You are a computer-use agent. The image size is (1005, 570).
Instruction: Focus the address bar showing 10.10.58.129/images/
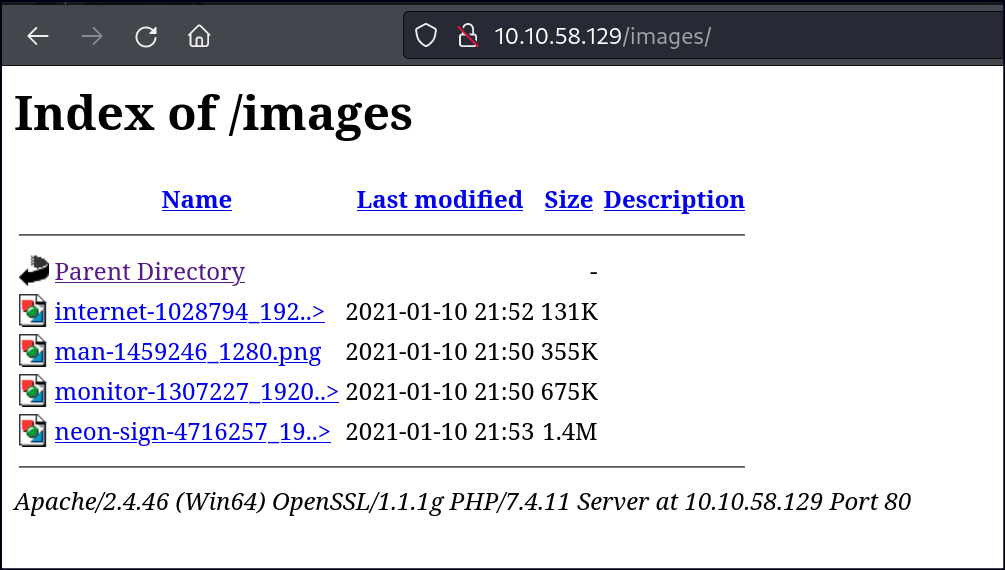point(700,37)
